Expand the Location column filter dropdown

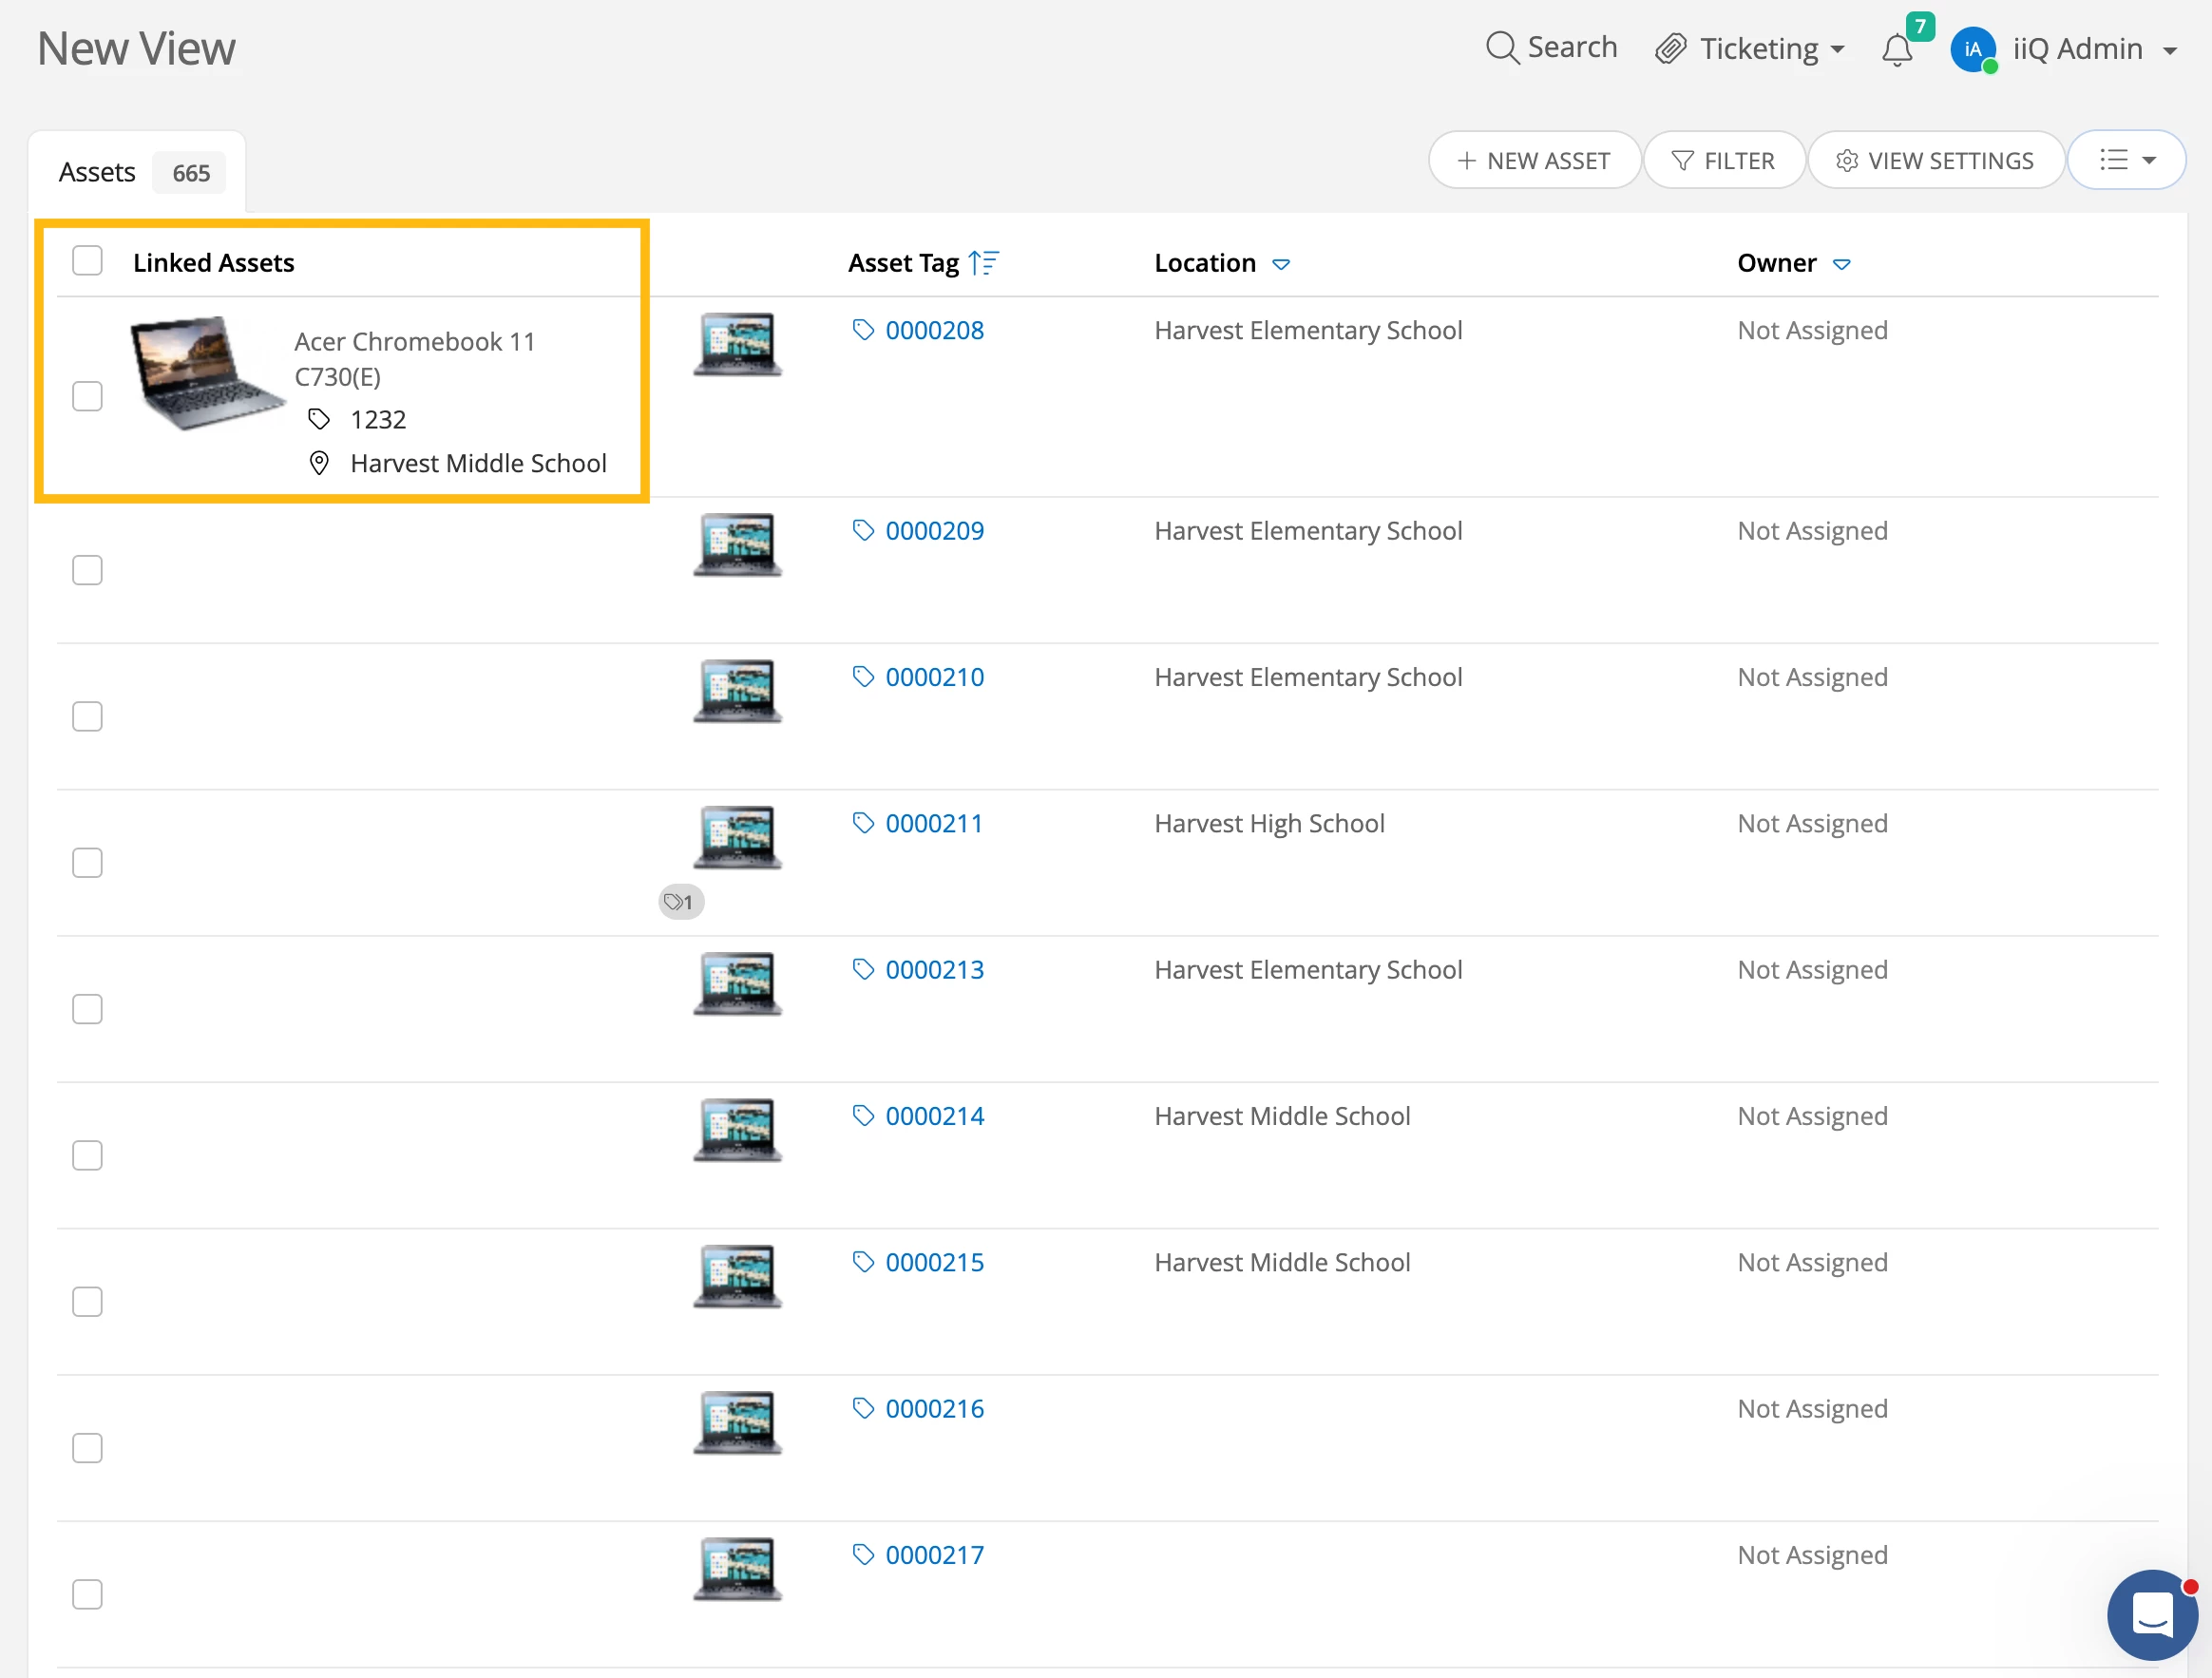point(1280,264)
